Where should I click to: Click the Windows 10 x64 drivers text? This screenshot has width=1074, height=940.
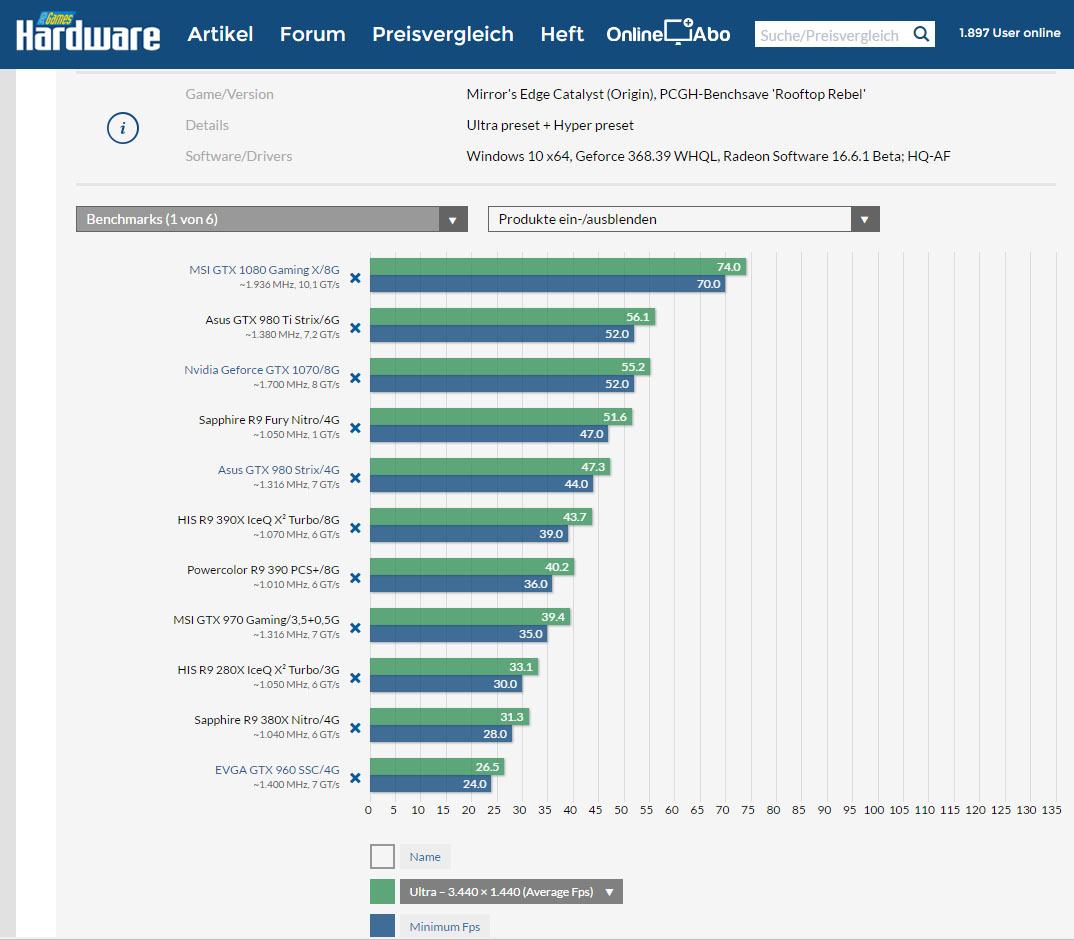tap(708, 156)
